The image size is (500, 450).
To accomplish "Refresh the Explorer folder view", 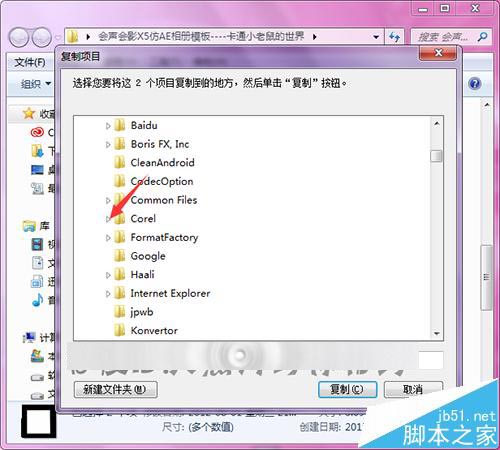I will pos(394,37).
